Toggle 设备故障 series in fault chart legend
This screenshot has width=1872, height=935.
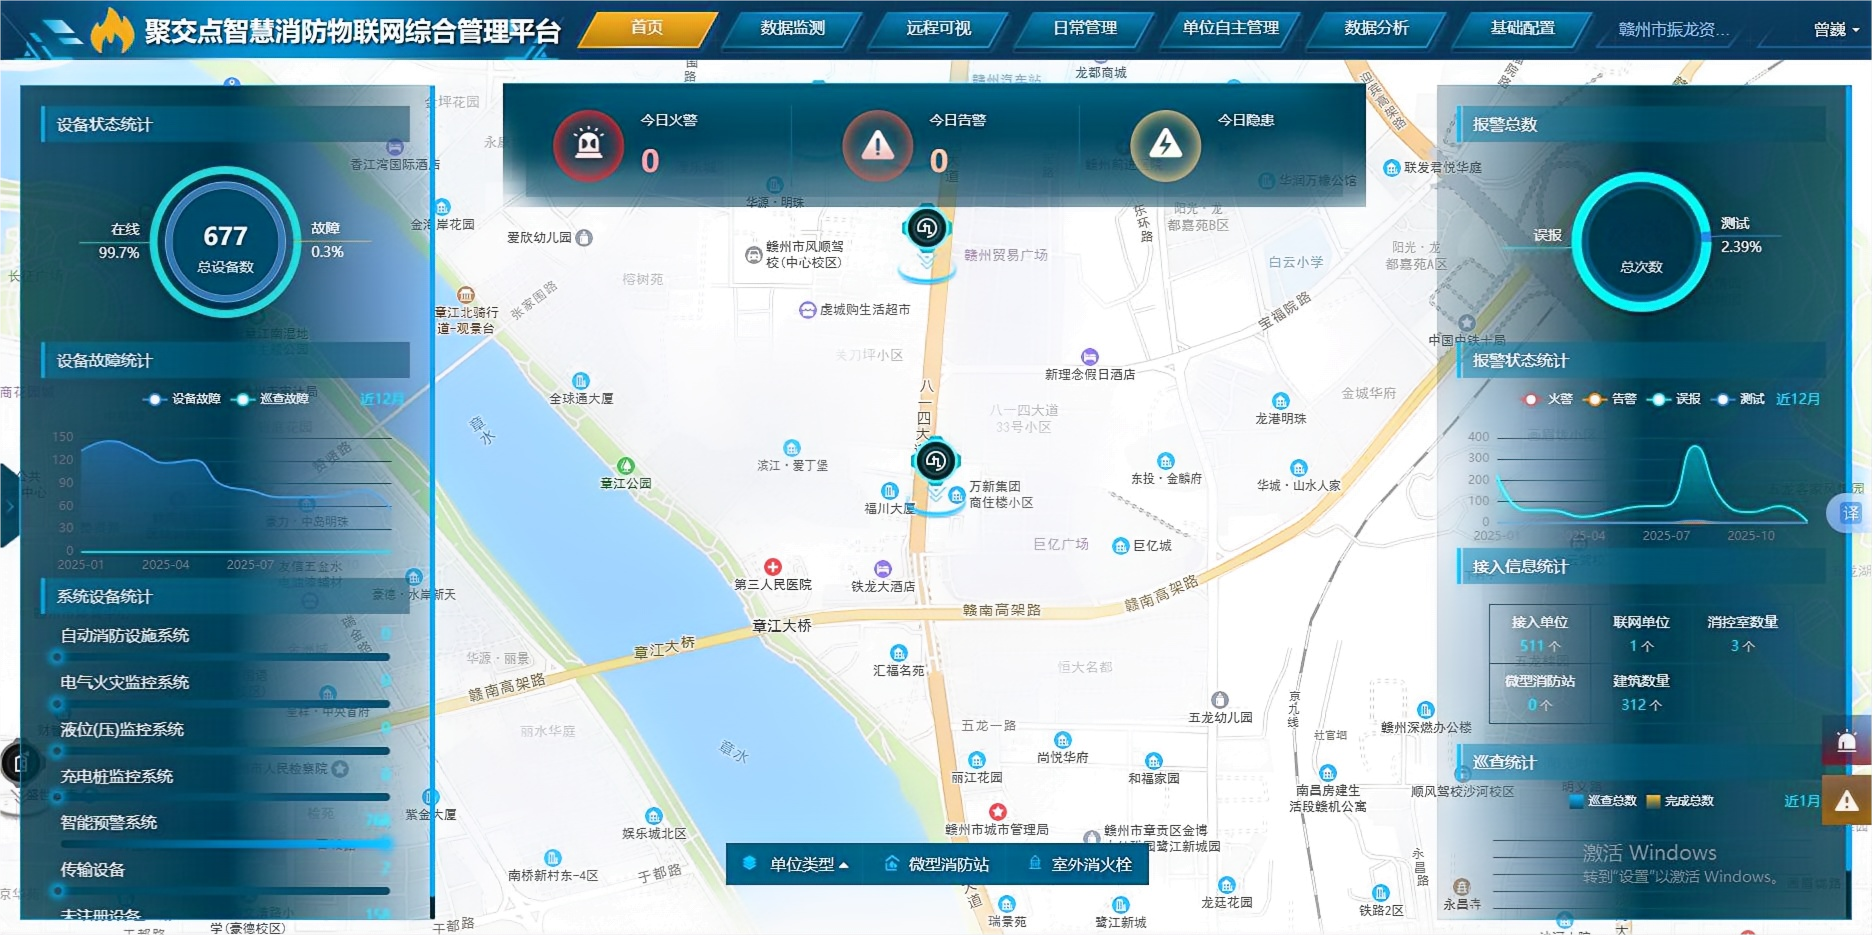tap(184, 399)
